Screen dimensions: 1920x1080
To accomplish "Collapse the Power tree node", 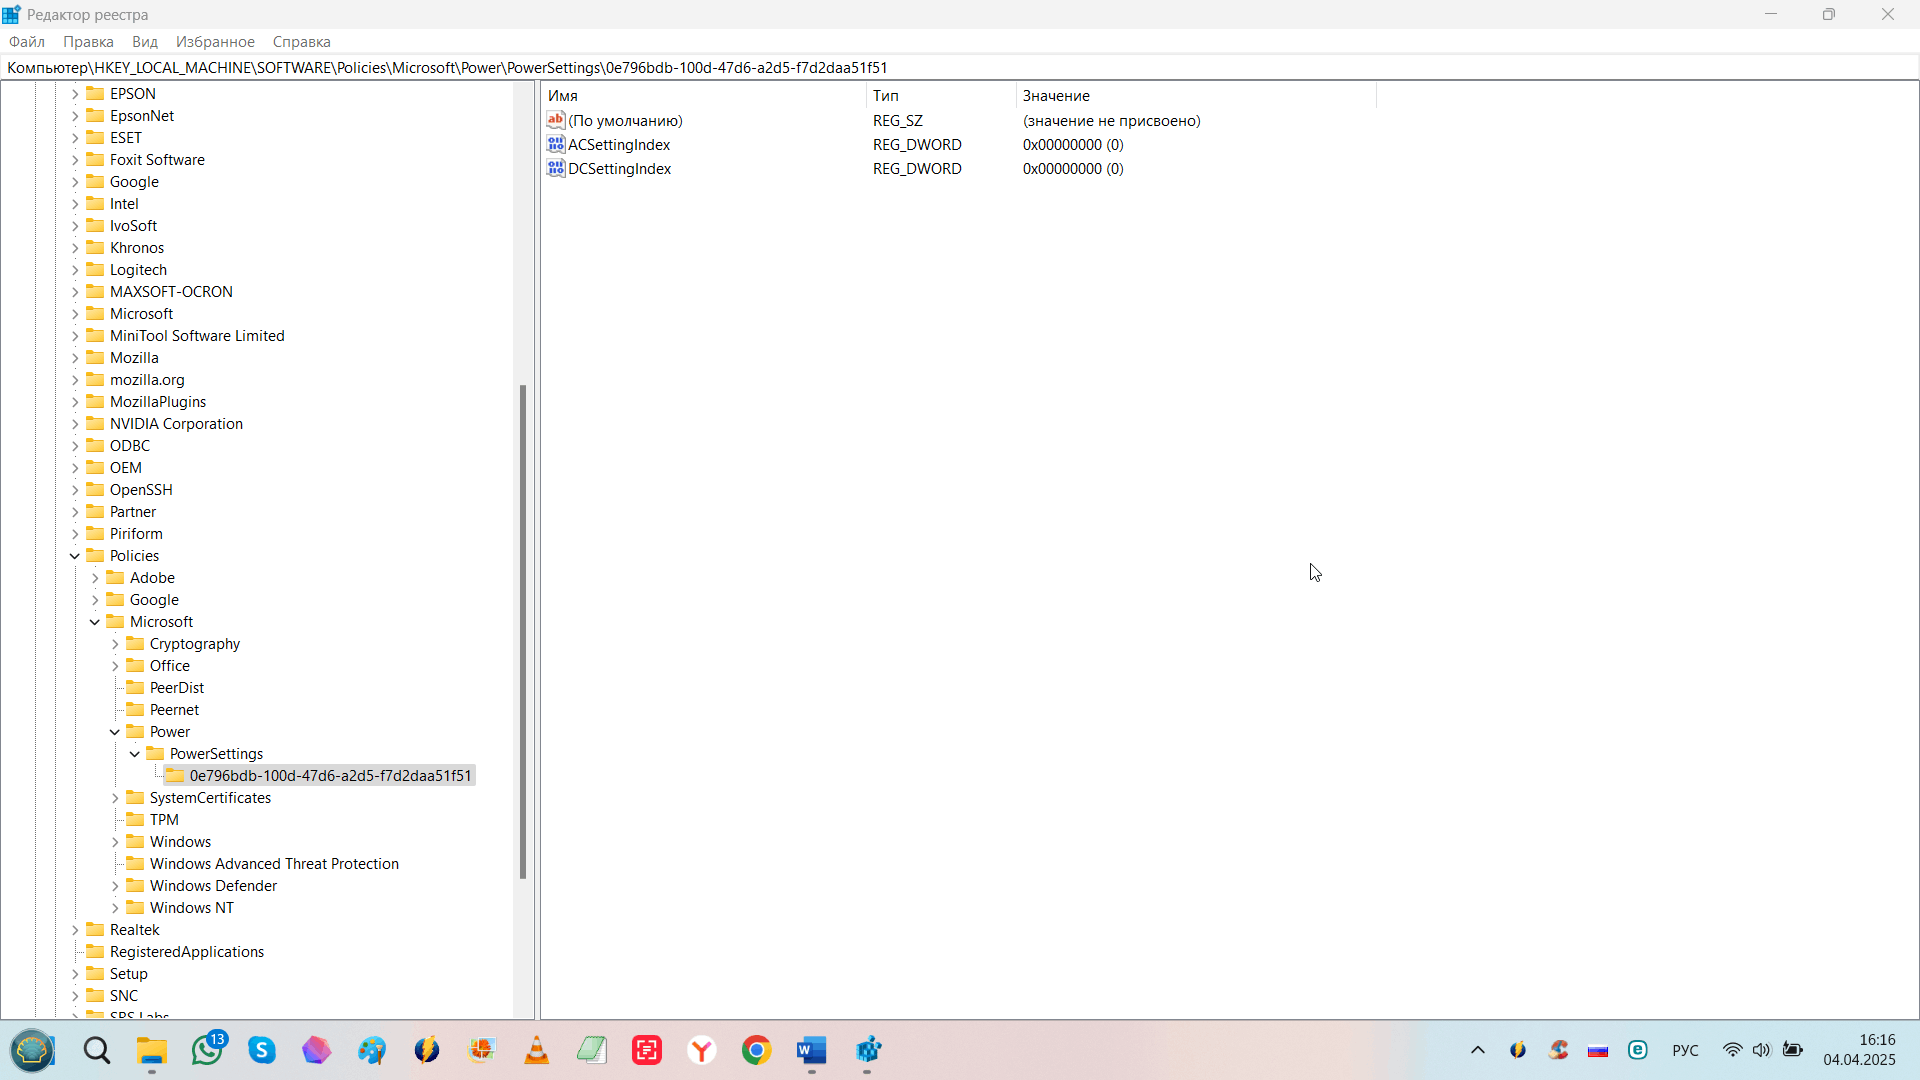I will pyautogui.click(x=115, y=732).
